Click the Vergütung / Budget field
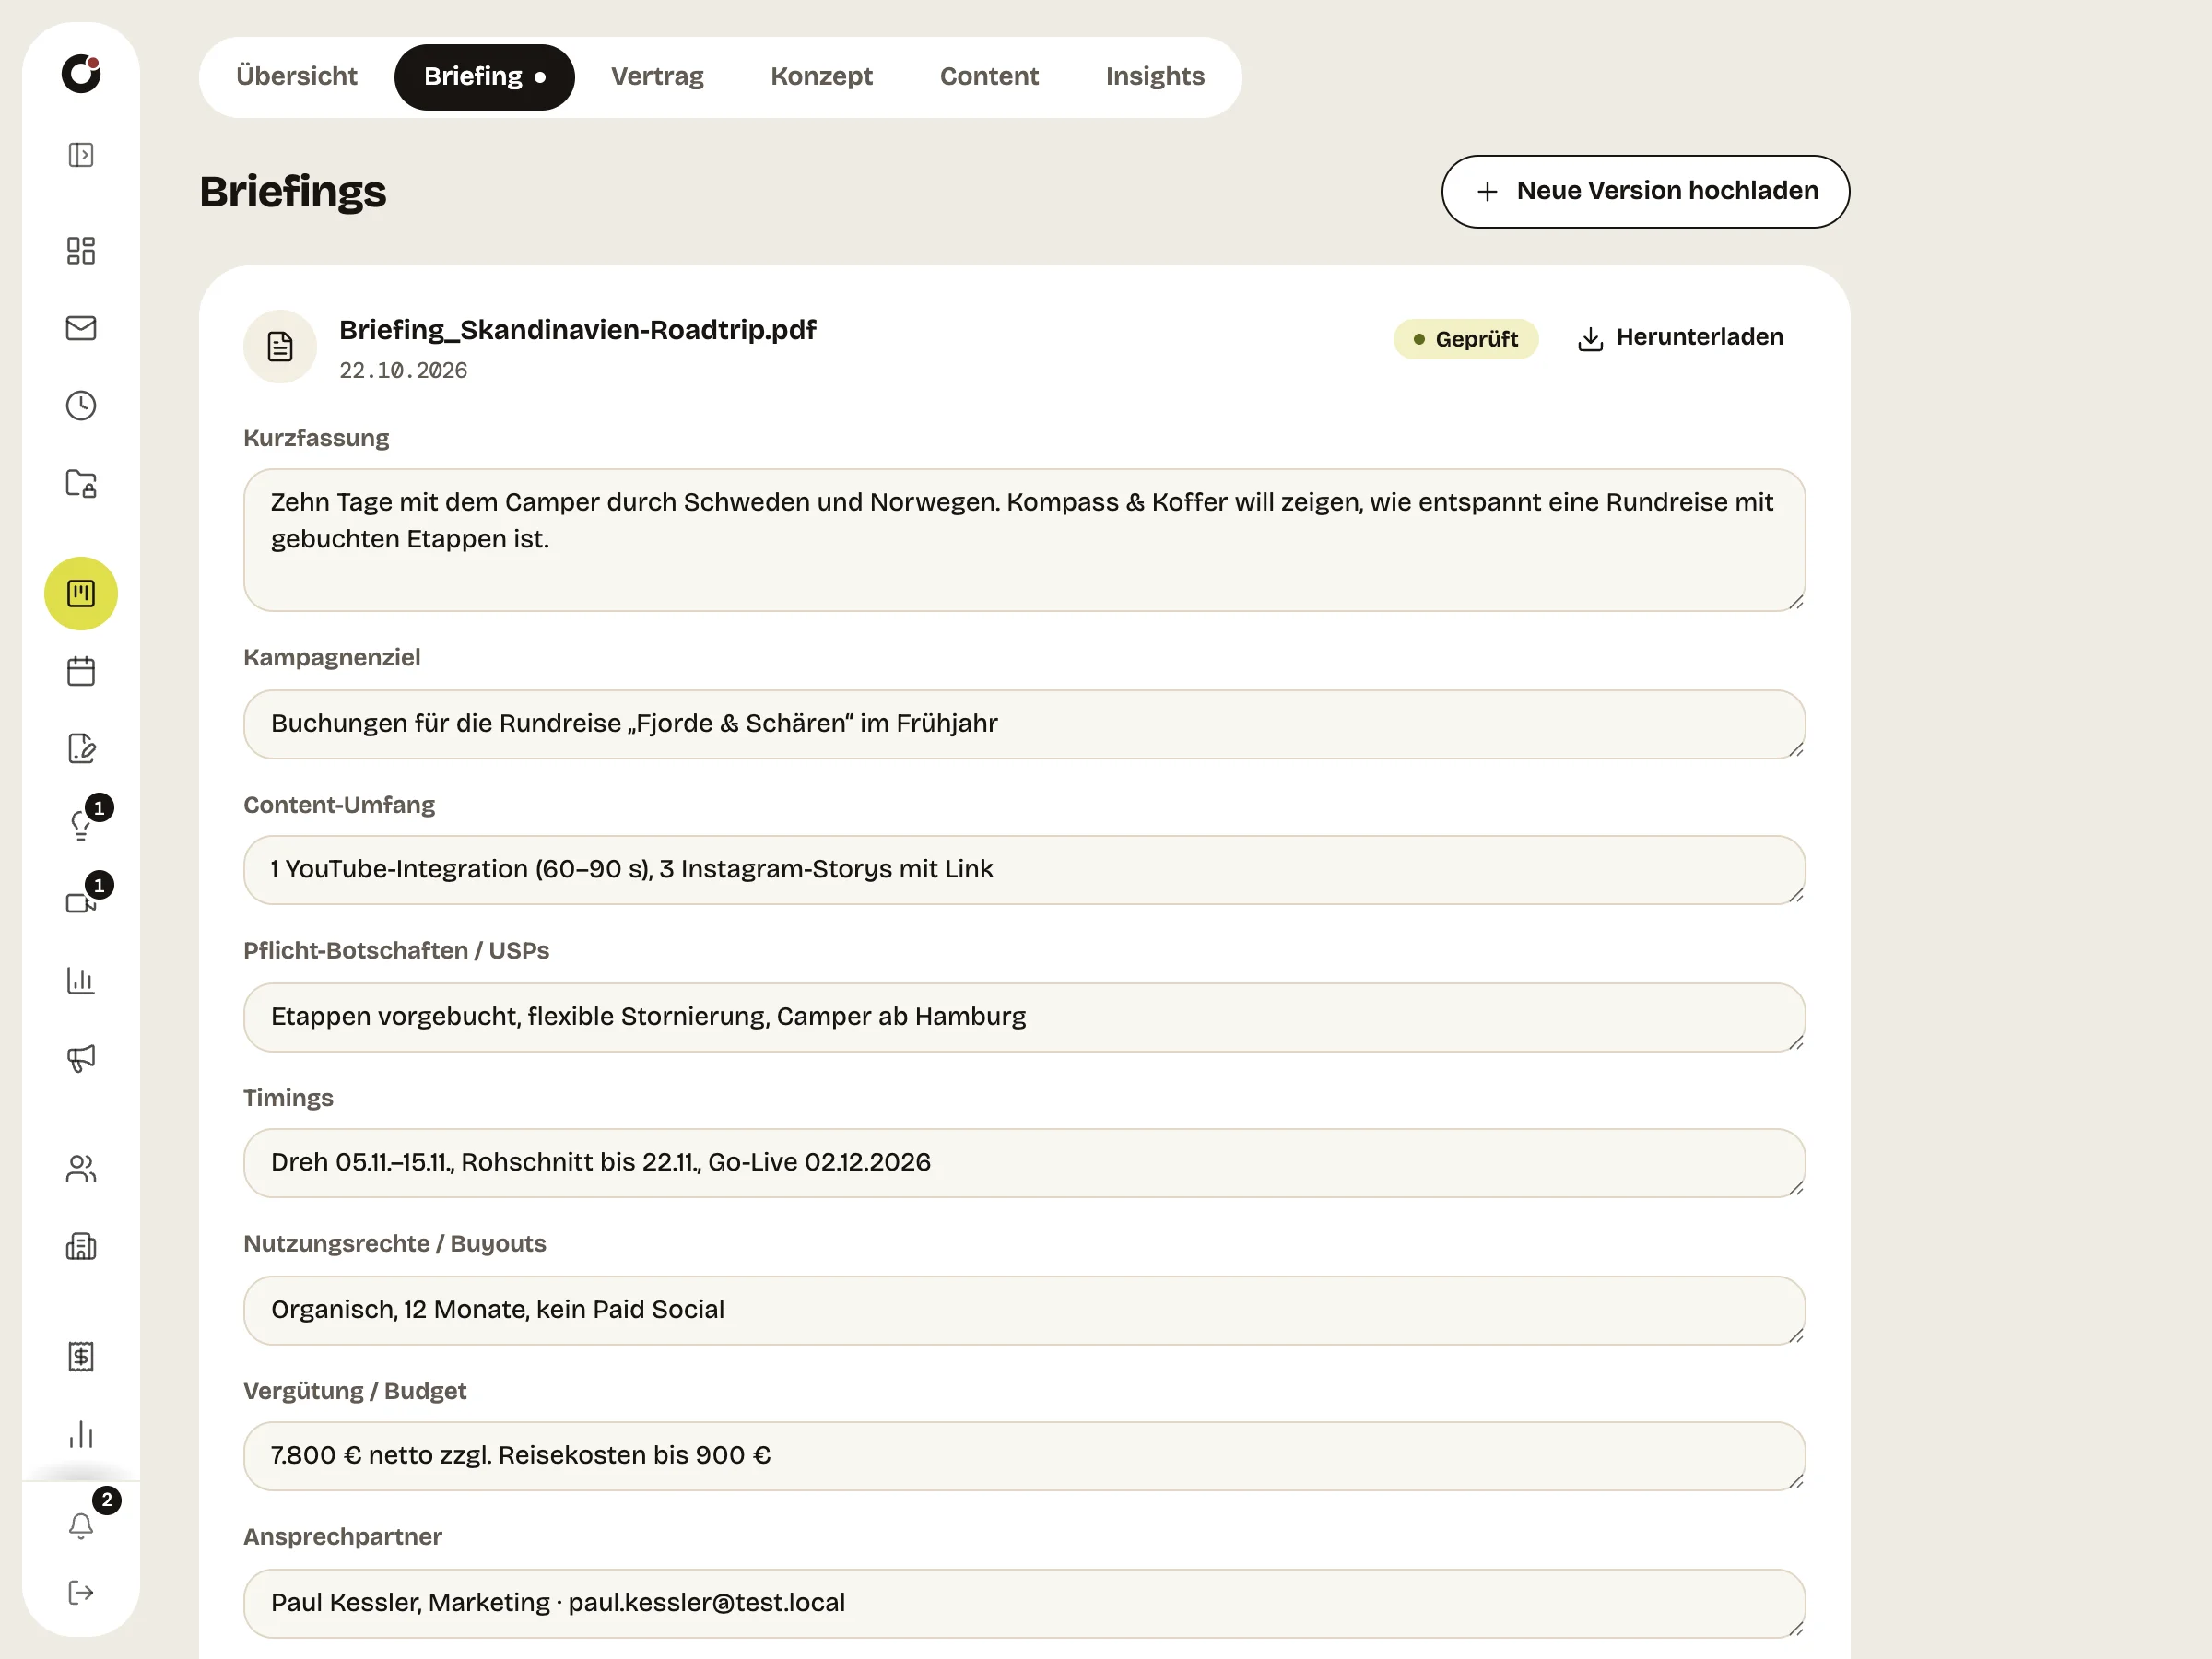 click(x=1024, y=1456)
